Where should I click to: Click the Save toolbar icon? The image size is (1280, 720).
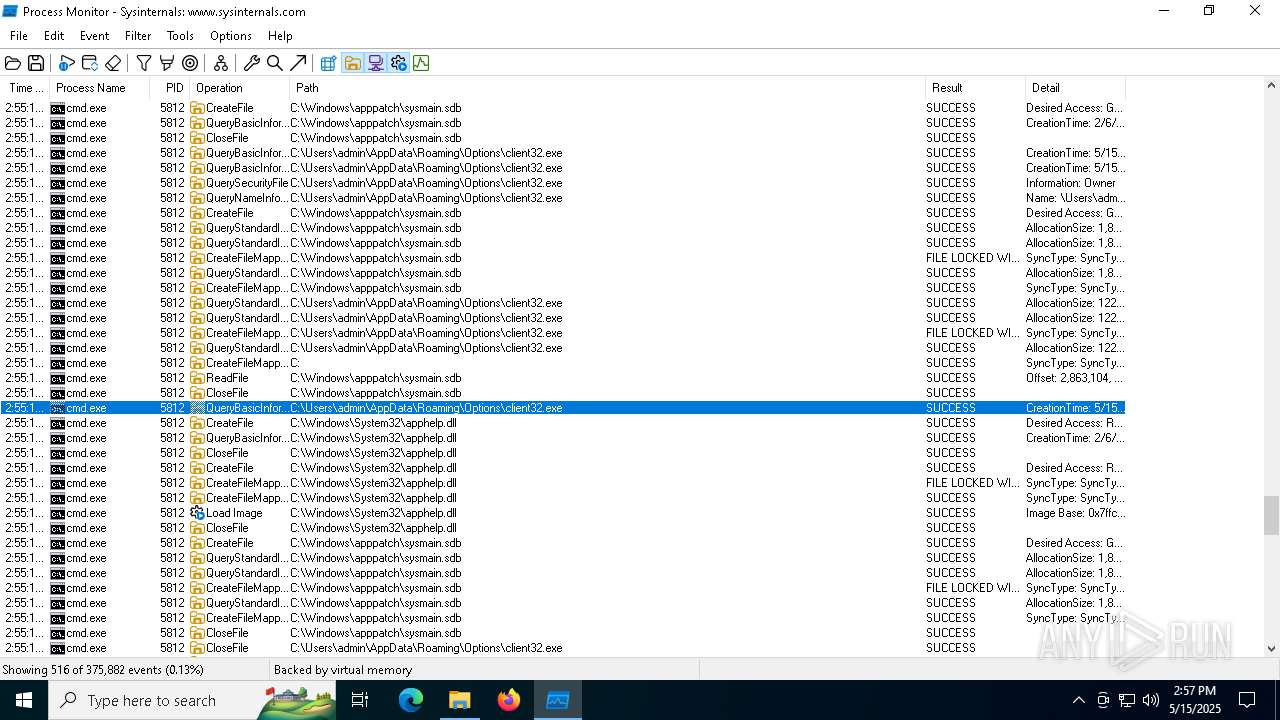tap(36, 63)
